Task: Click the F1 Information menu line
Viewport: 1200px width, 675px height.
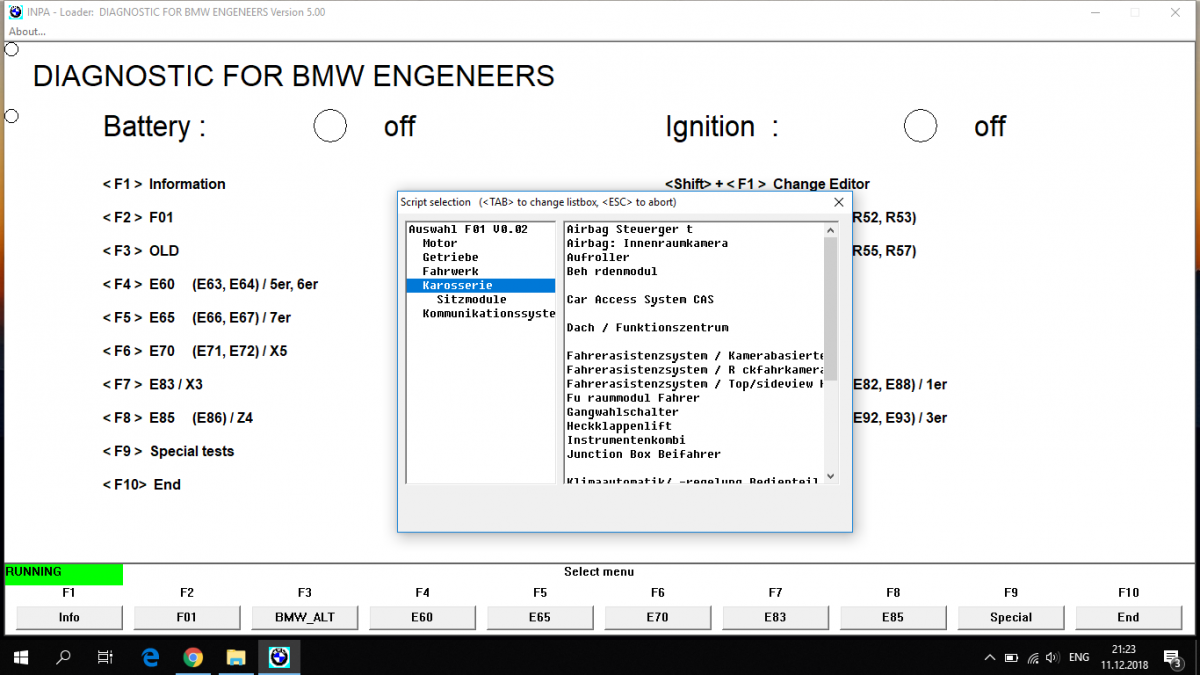Action: (164, 184)
